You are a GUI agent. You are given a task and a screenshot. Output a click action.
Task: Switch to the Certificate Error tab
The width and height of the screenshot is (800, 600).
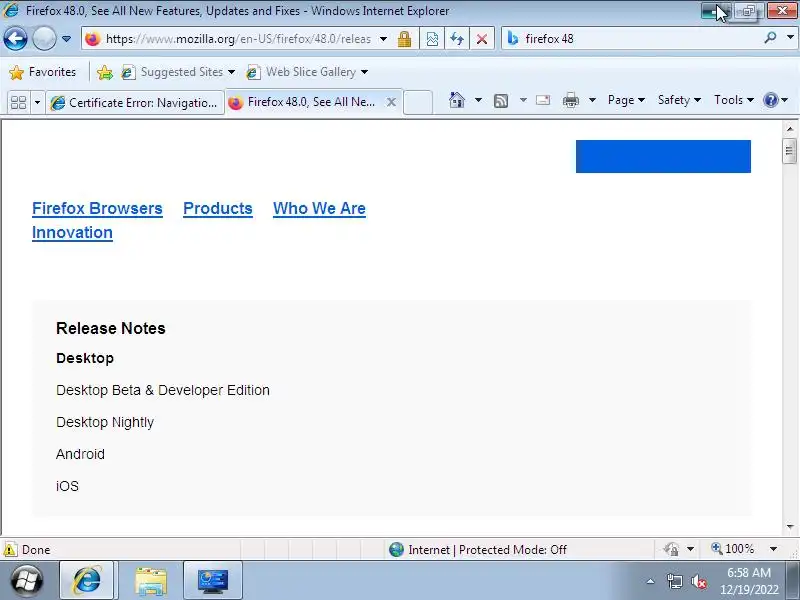135,103
